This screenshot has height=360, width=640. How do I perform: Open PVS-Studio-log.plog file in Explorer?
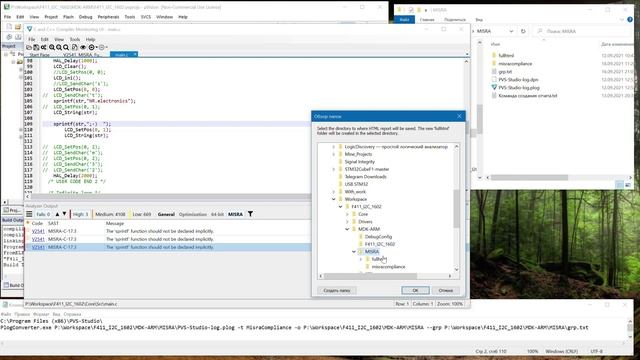(x=518, y=88)
